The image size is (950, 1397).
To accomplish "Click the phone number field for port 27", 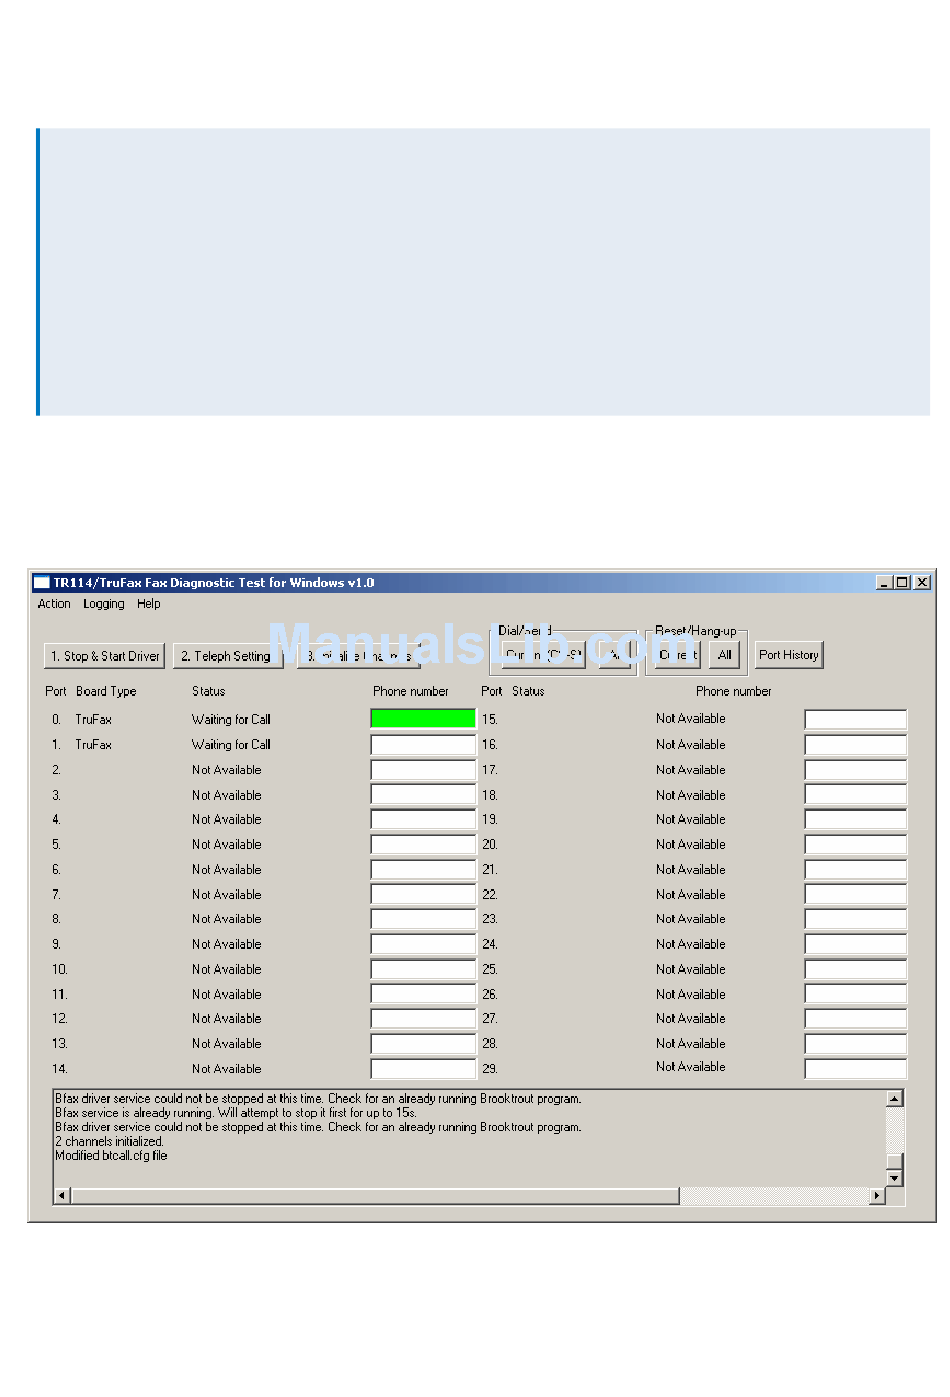I will point(855,1018).
